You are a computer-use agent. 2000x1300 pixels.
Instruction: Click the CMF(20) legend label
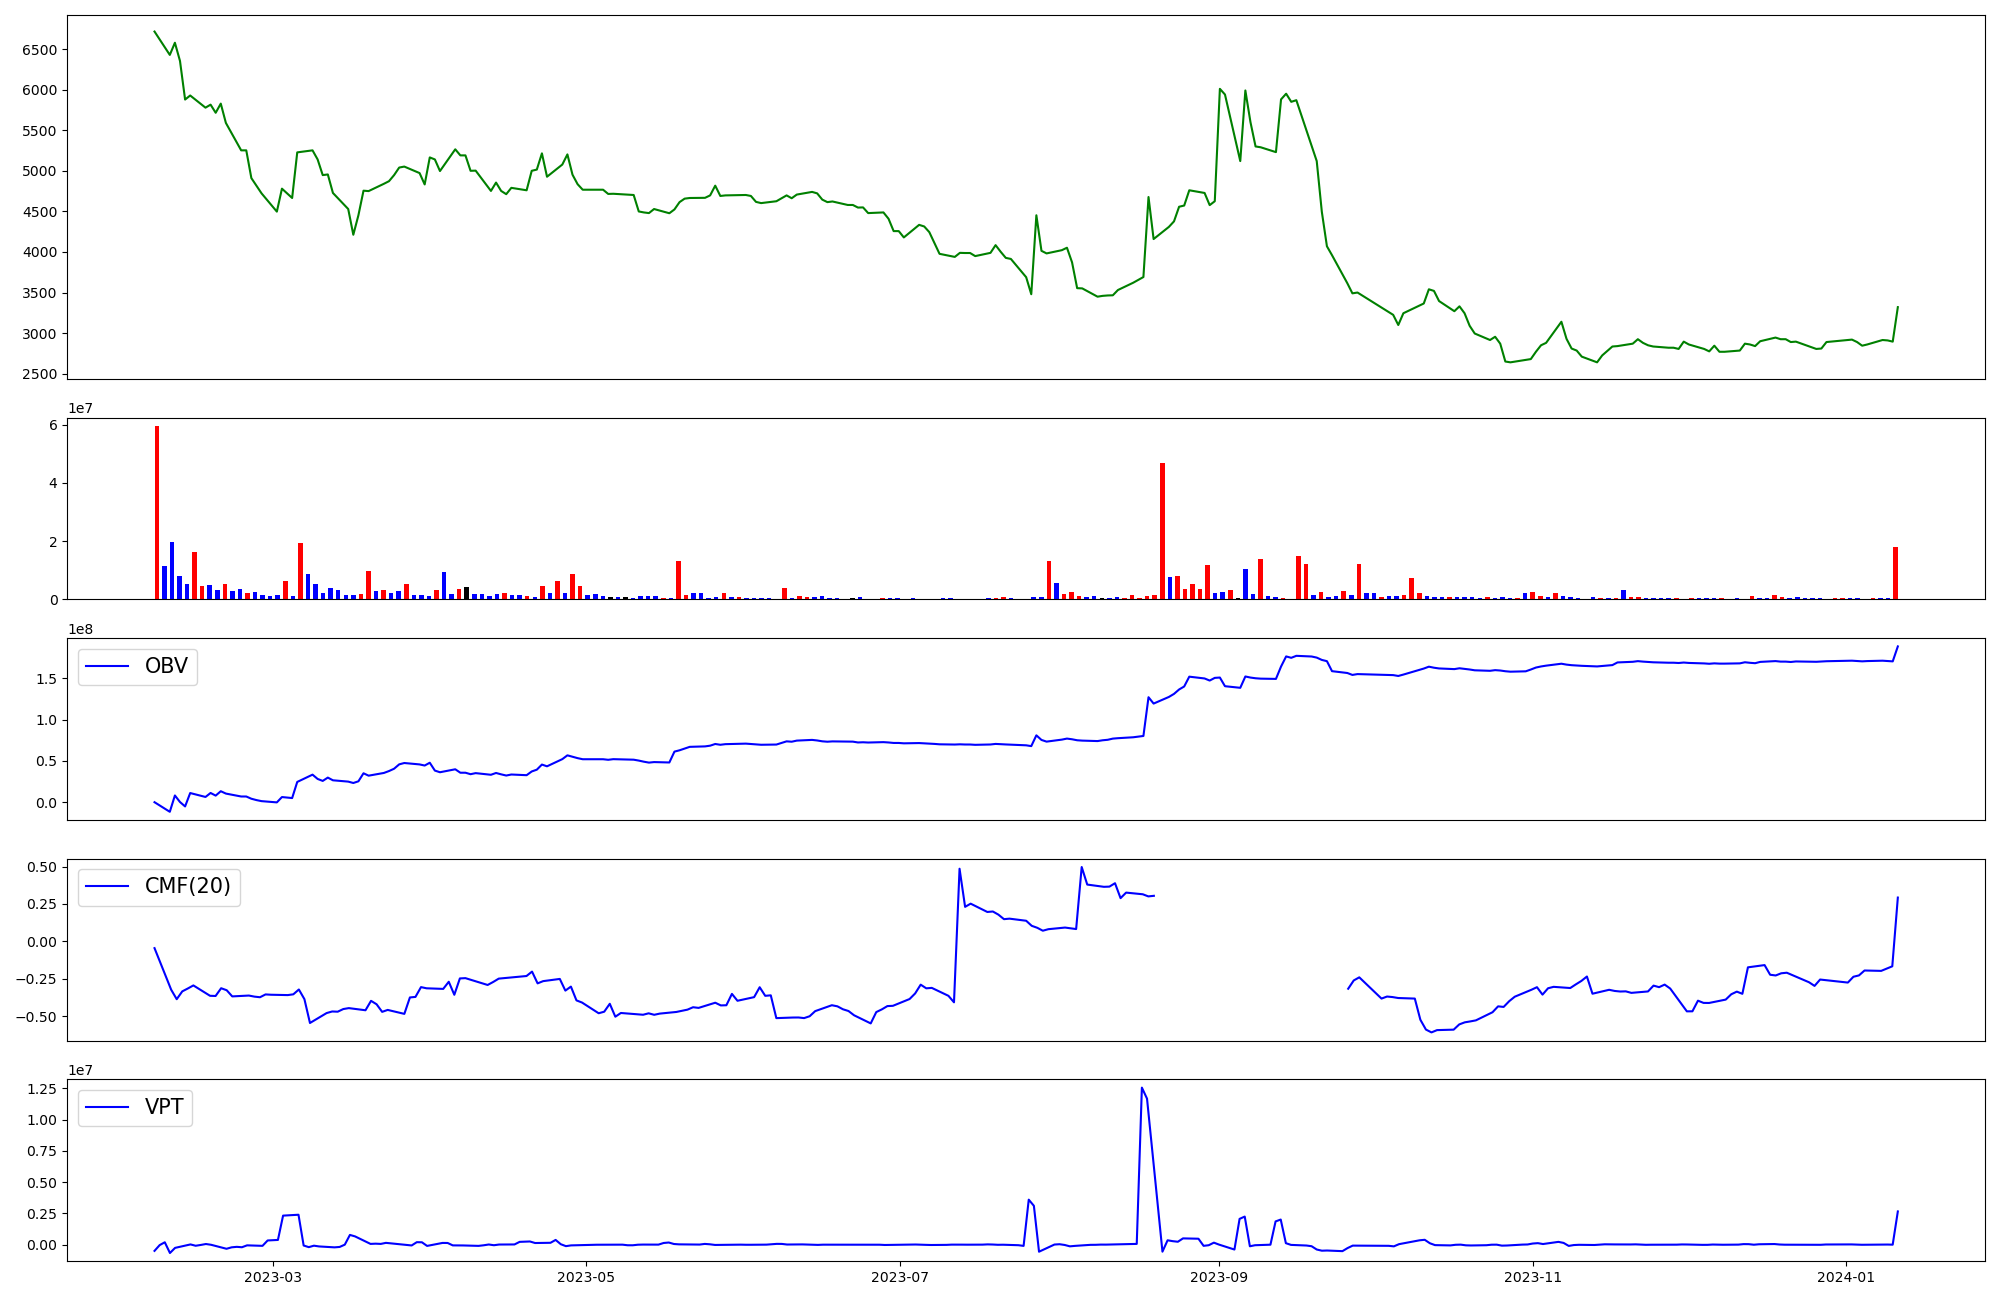187,887
